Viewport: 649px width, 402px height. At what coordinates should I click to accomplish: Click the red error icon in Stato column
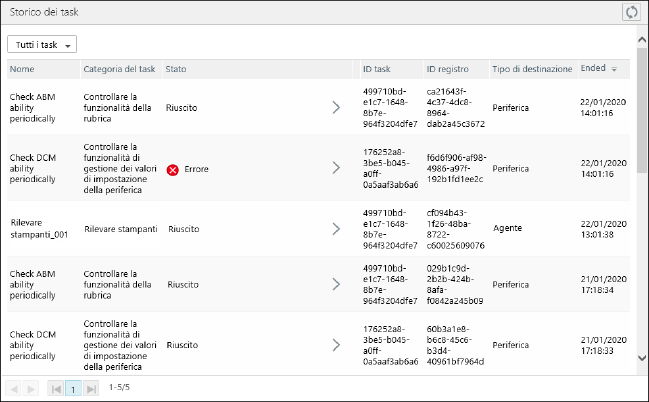[x=172, y=170]
